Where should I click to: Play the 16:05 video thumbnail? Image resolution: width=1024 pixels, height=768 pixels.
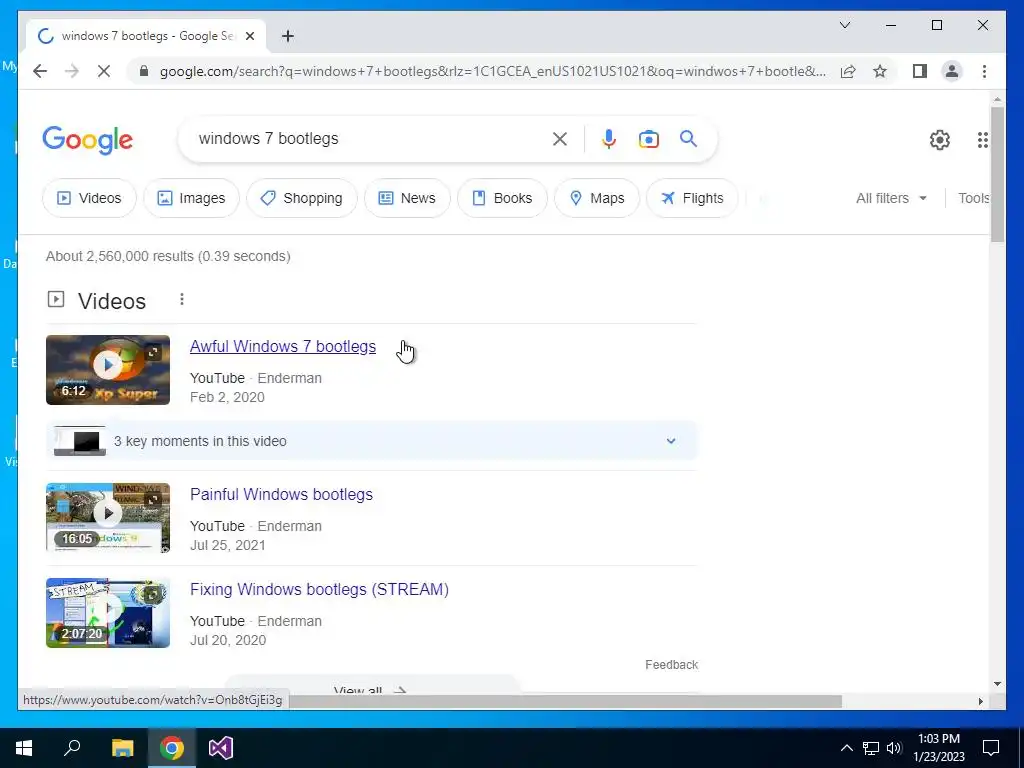108,518
